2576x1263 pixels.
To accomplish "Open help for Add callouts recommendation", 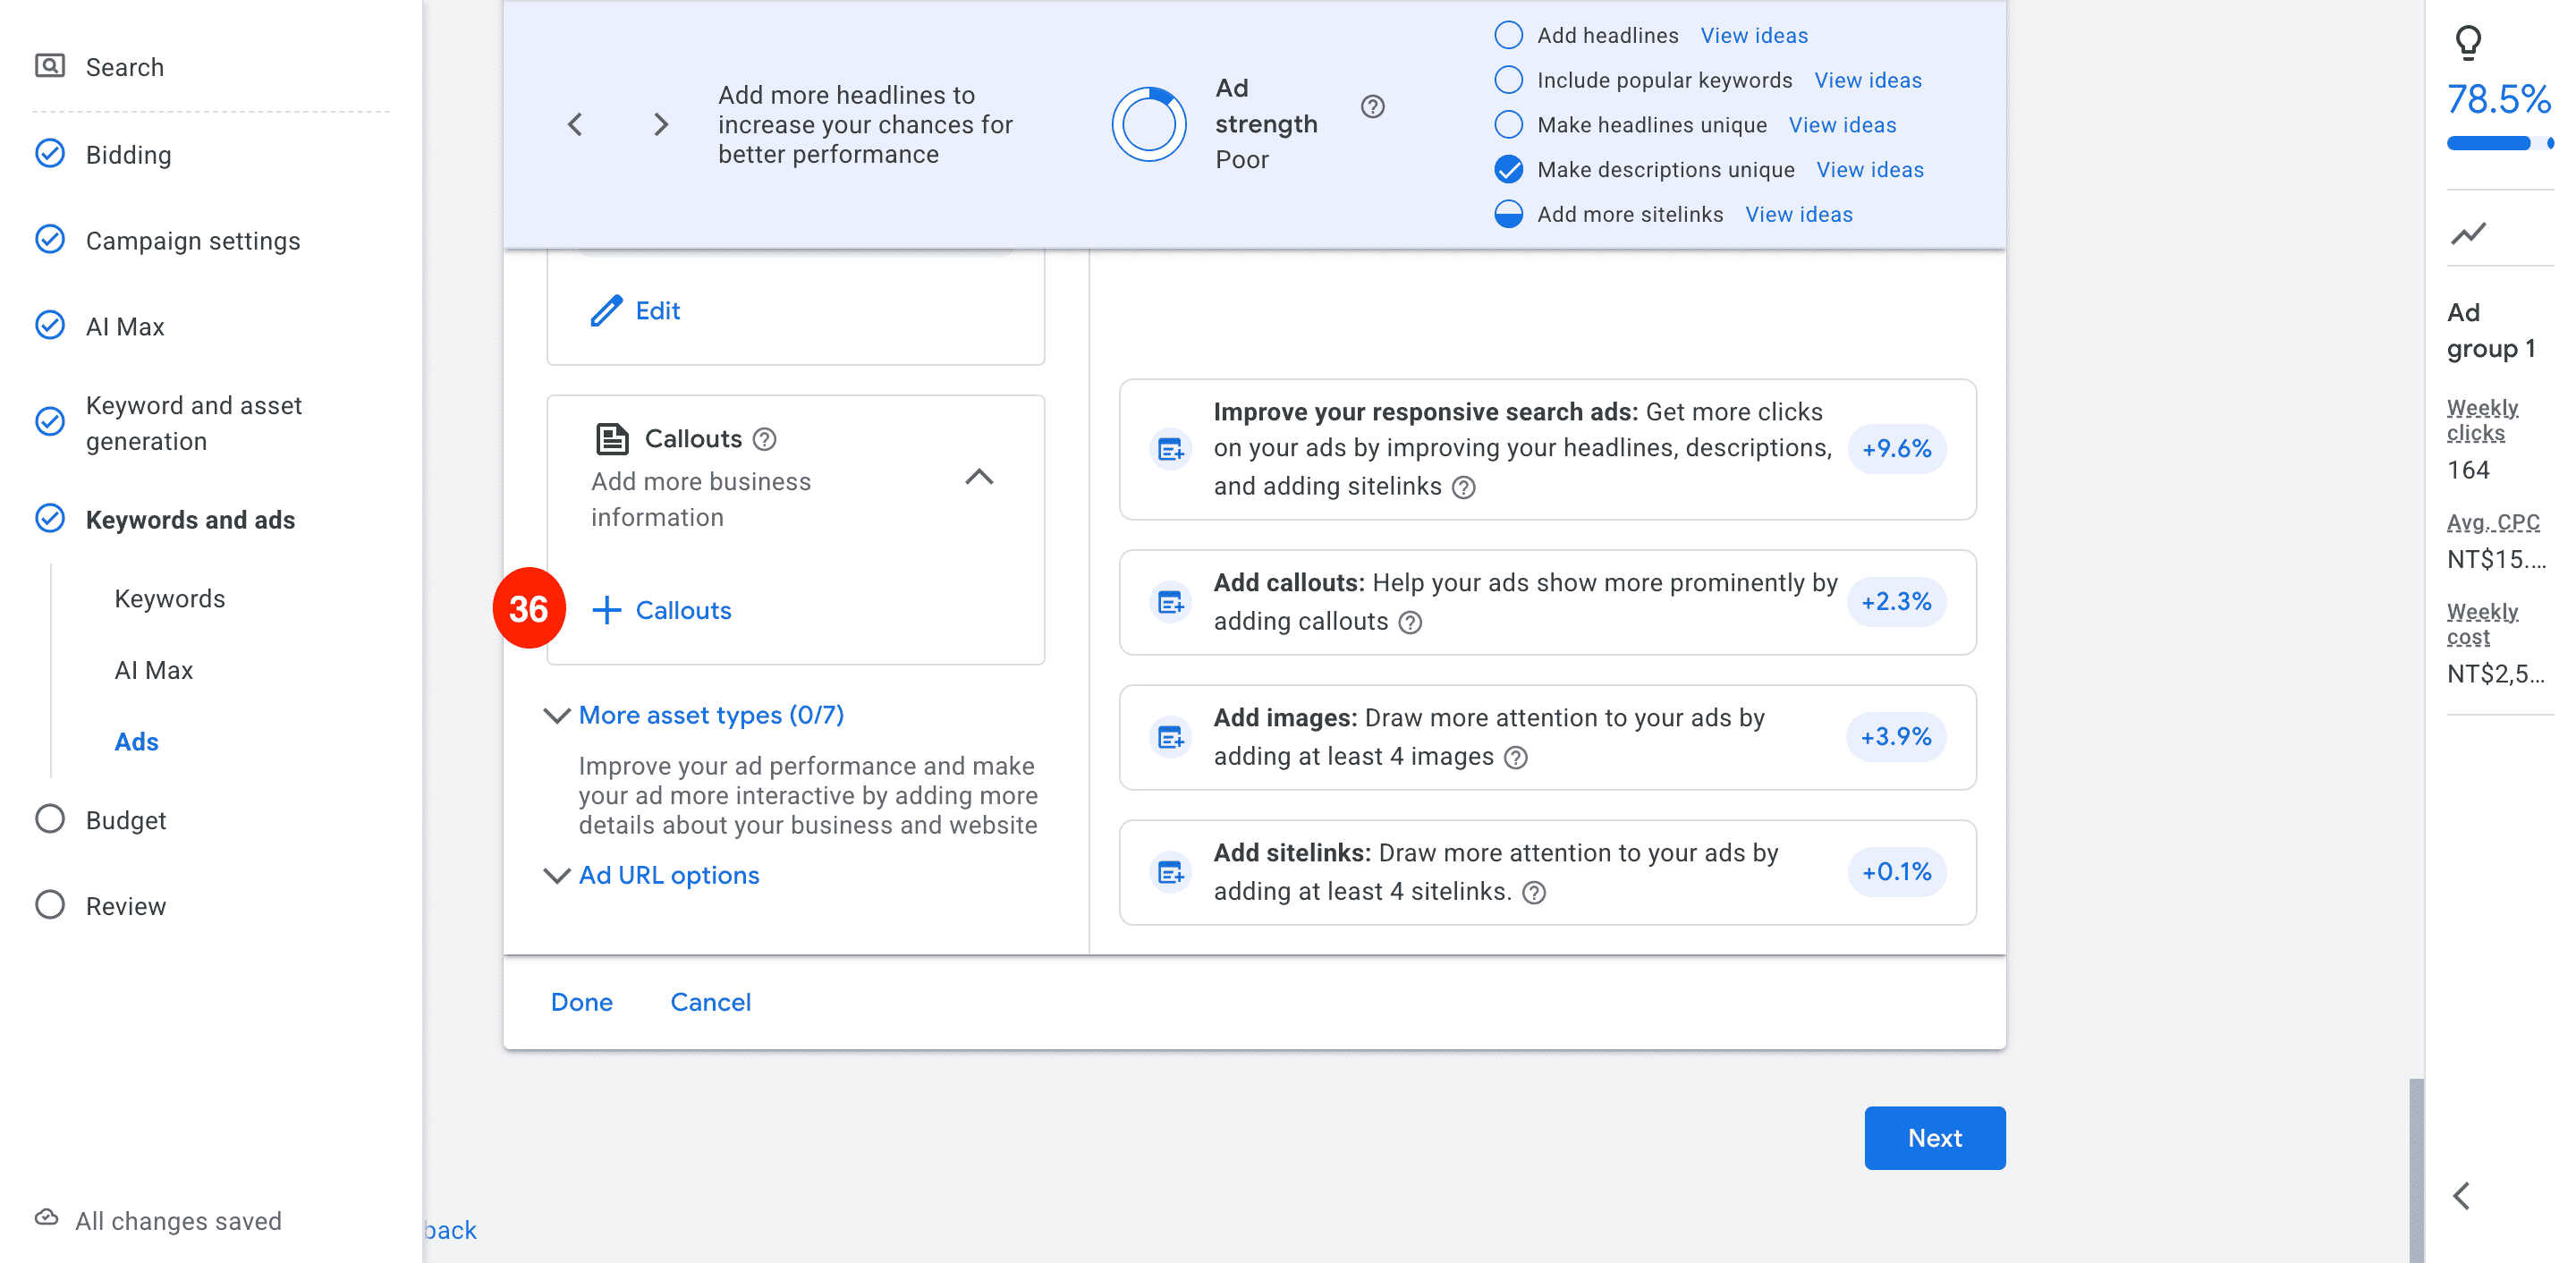I will [x=1410, y=623].
